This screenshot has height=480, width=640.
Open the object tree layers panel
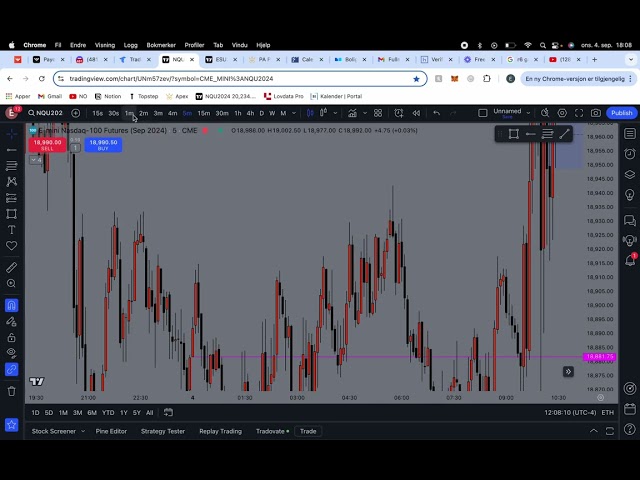[630, 174]
